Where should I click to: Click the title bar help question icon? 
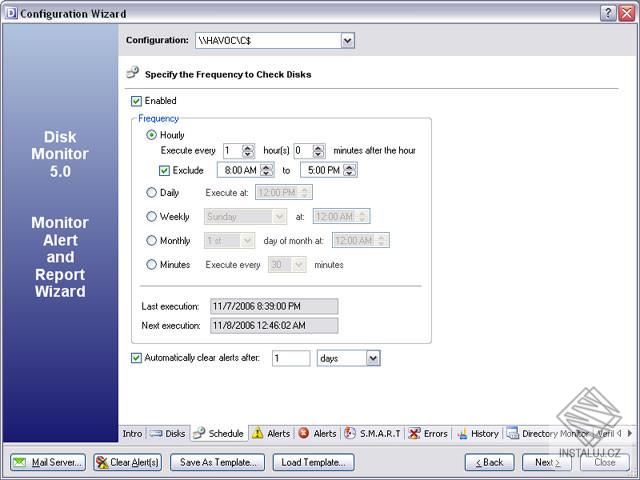[x=608, y=13]
